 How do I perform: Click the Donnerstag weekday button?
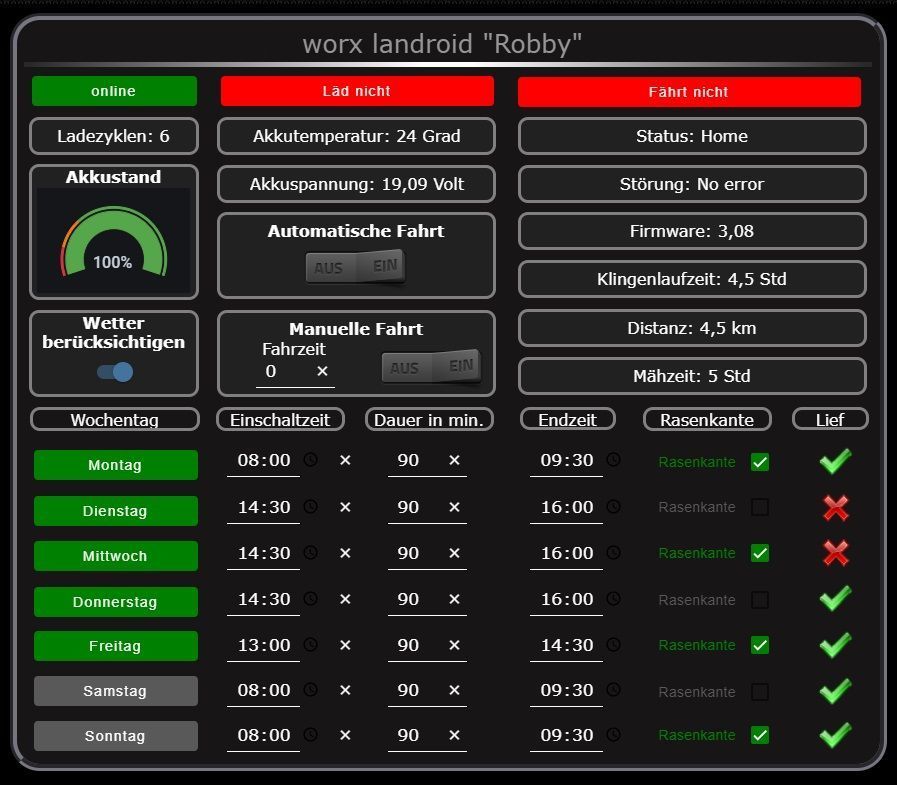click(x=116, y=601)
